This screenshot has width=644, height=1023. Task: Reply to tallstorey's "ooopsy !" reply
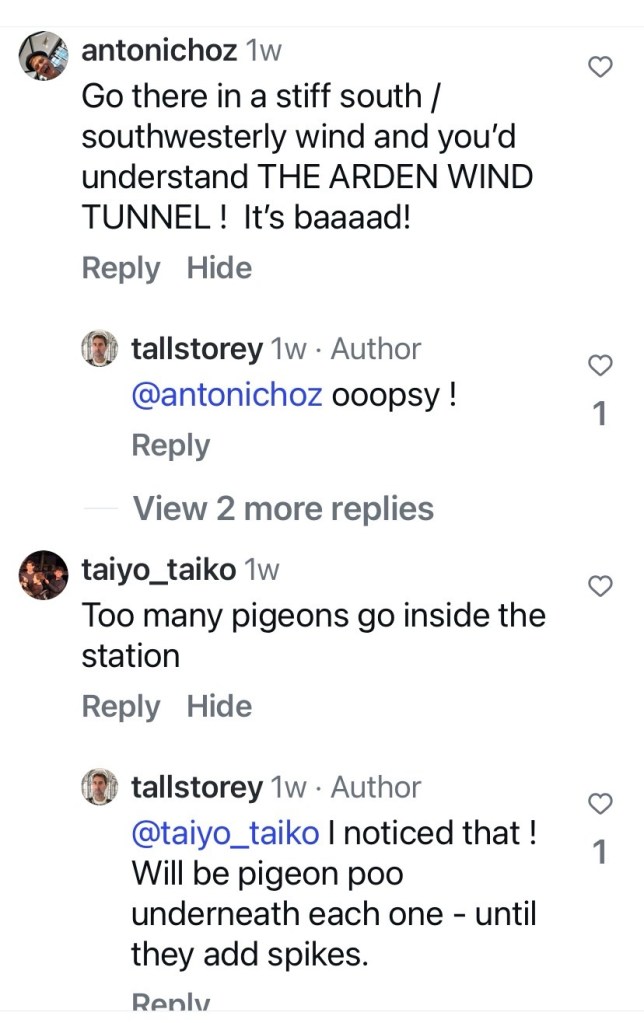(170, 446)
